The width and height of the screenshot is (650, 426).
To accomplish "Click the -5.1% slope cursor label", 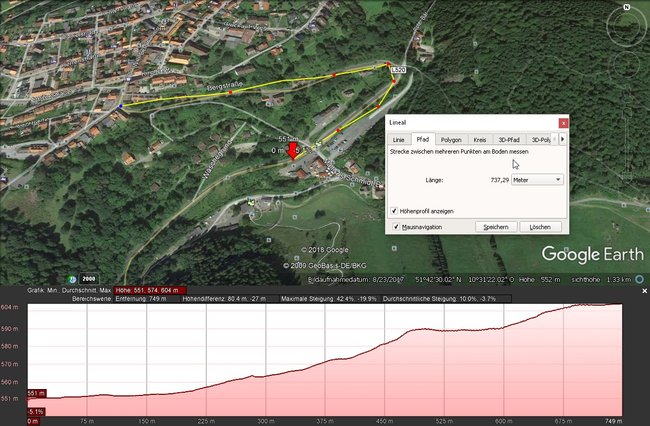I will 36,411.
